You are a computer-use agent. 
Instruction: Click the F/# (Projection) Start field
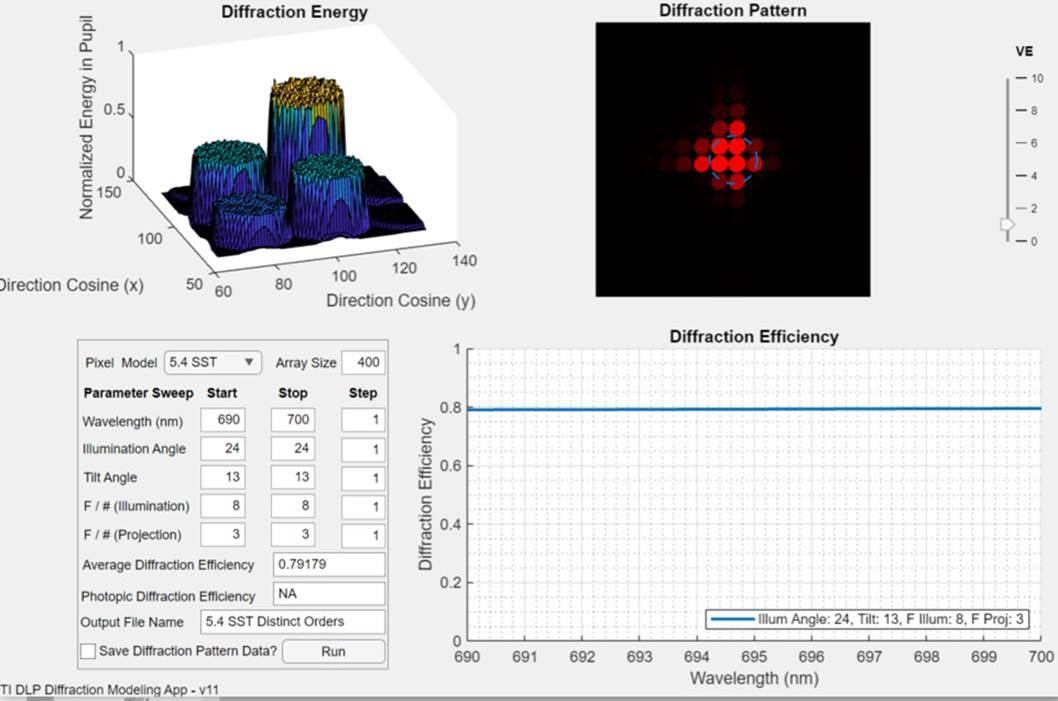(221, 534)
